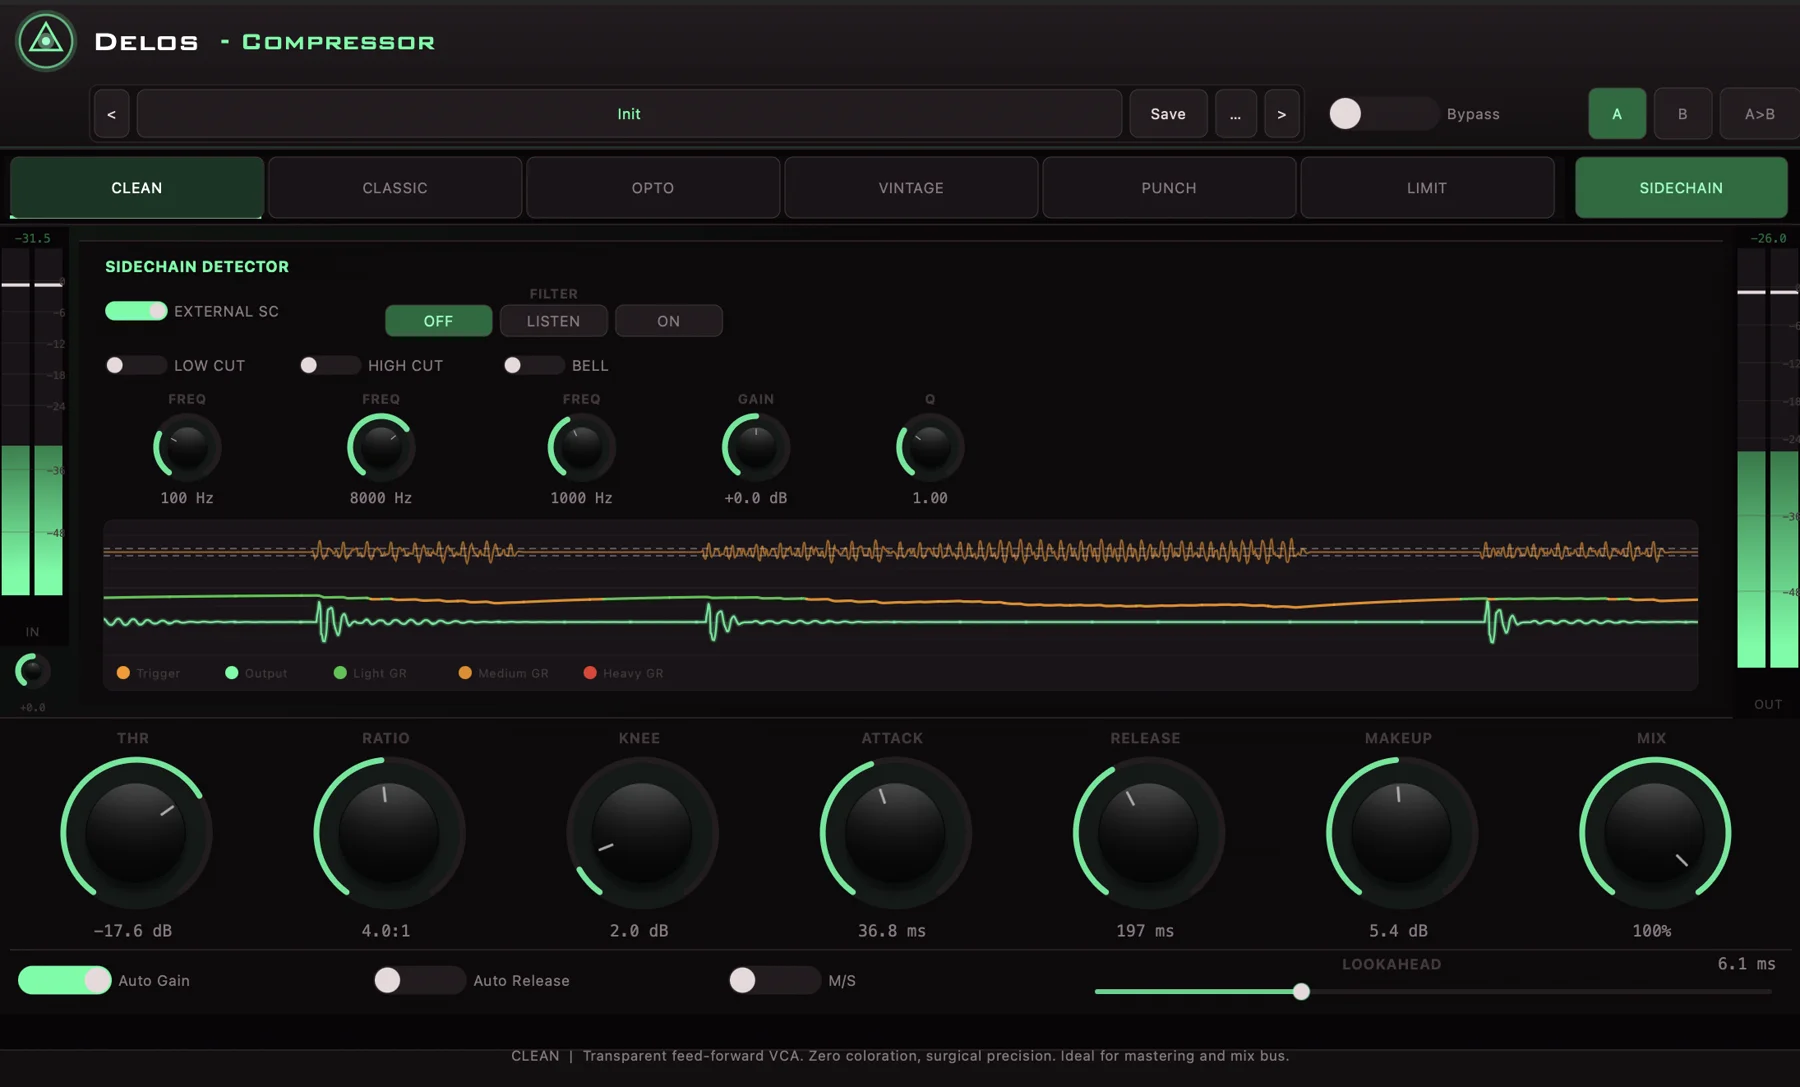Enable the High Cut toggle
The height and width of the screenshot is (1087, 1800).
[x=330, y=365]
